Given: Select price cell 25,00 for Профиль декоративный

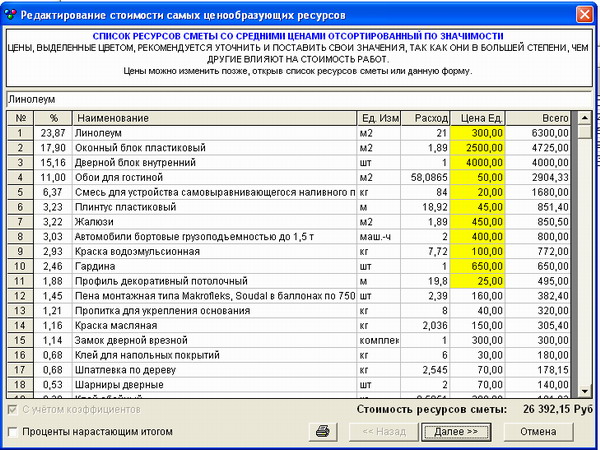Looking at the screenshot, I should click(x=478, y=281).
